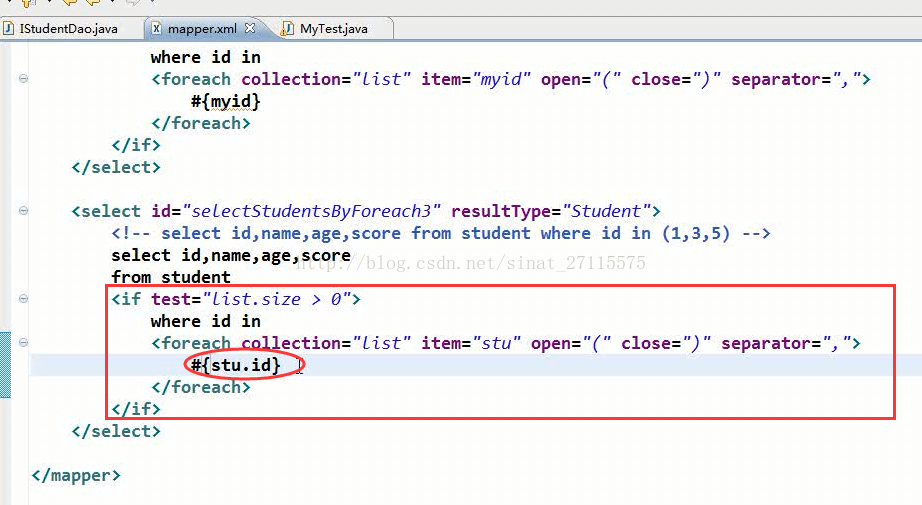The image size is (922, 505).
Task: Click the separator="," attribute in the stu foreach
Action: (786, 343)
